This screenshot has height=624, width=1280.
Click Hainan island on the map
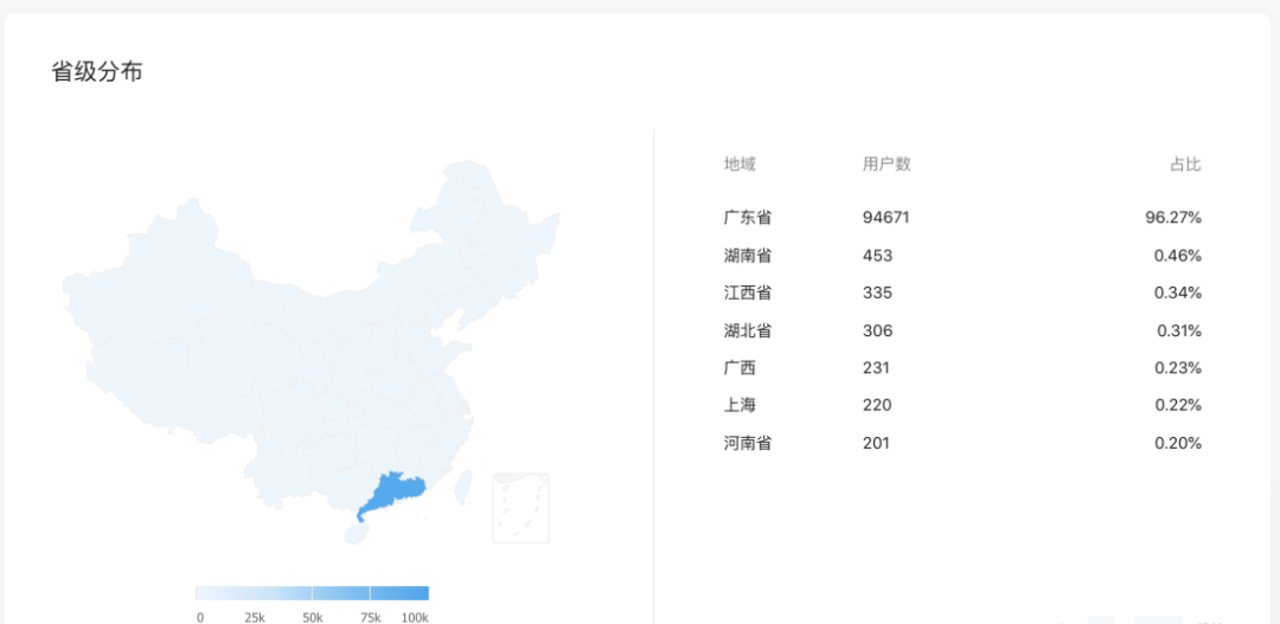(356, 534)
